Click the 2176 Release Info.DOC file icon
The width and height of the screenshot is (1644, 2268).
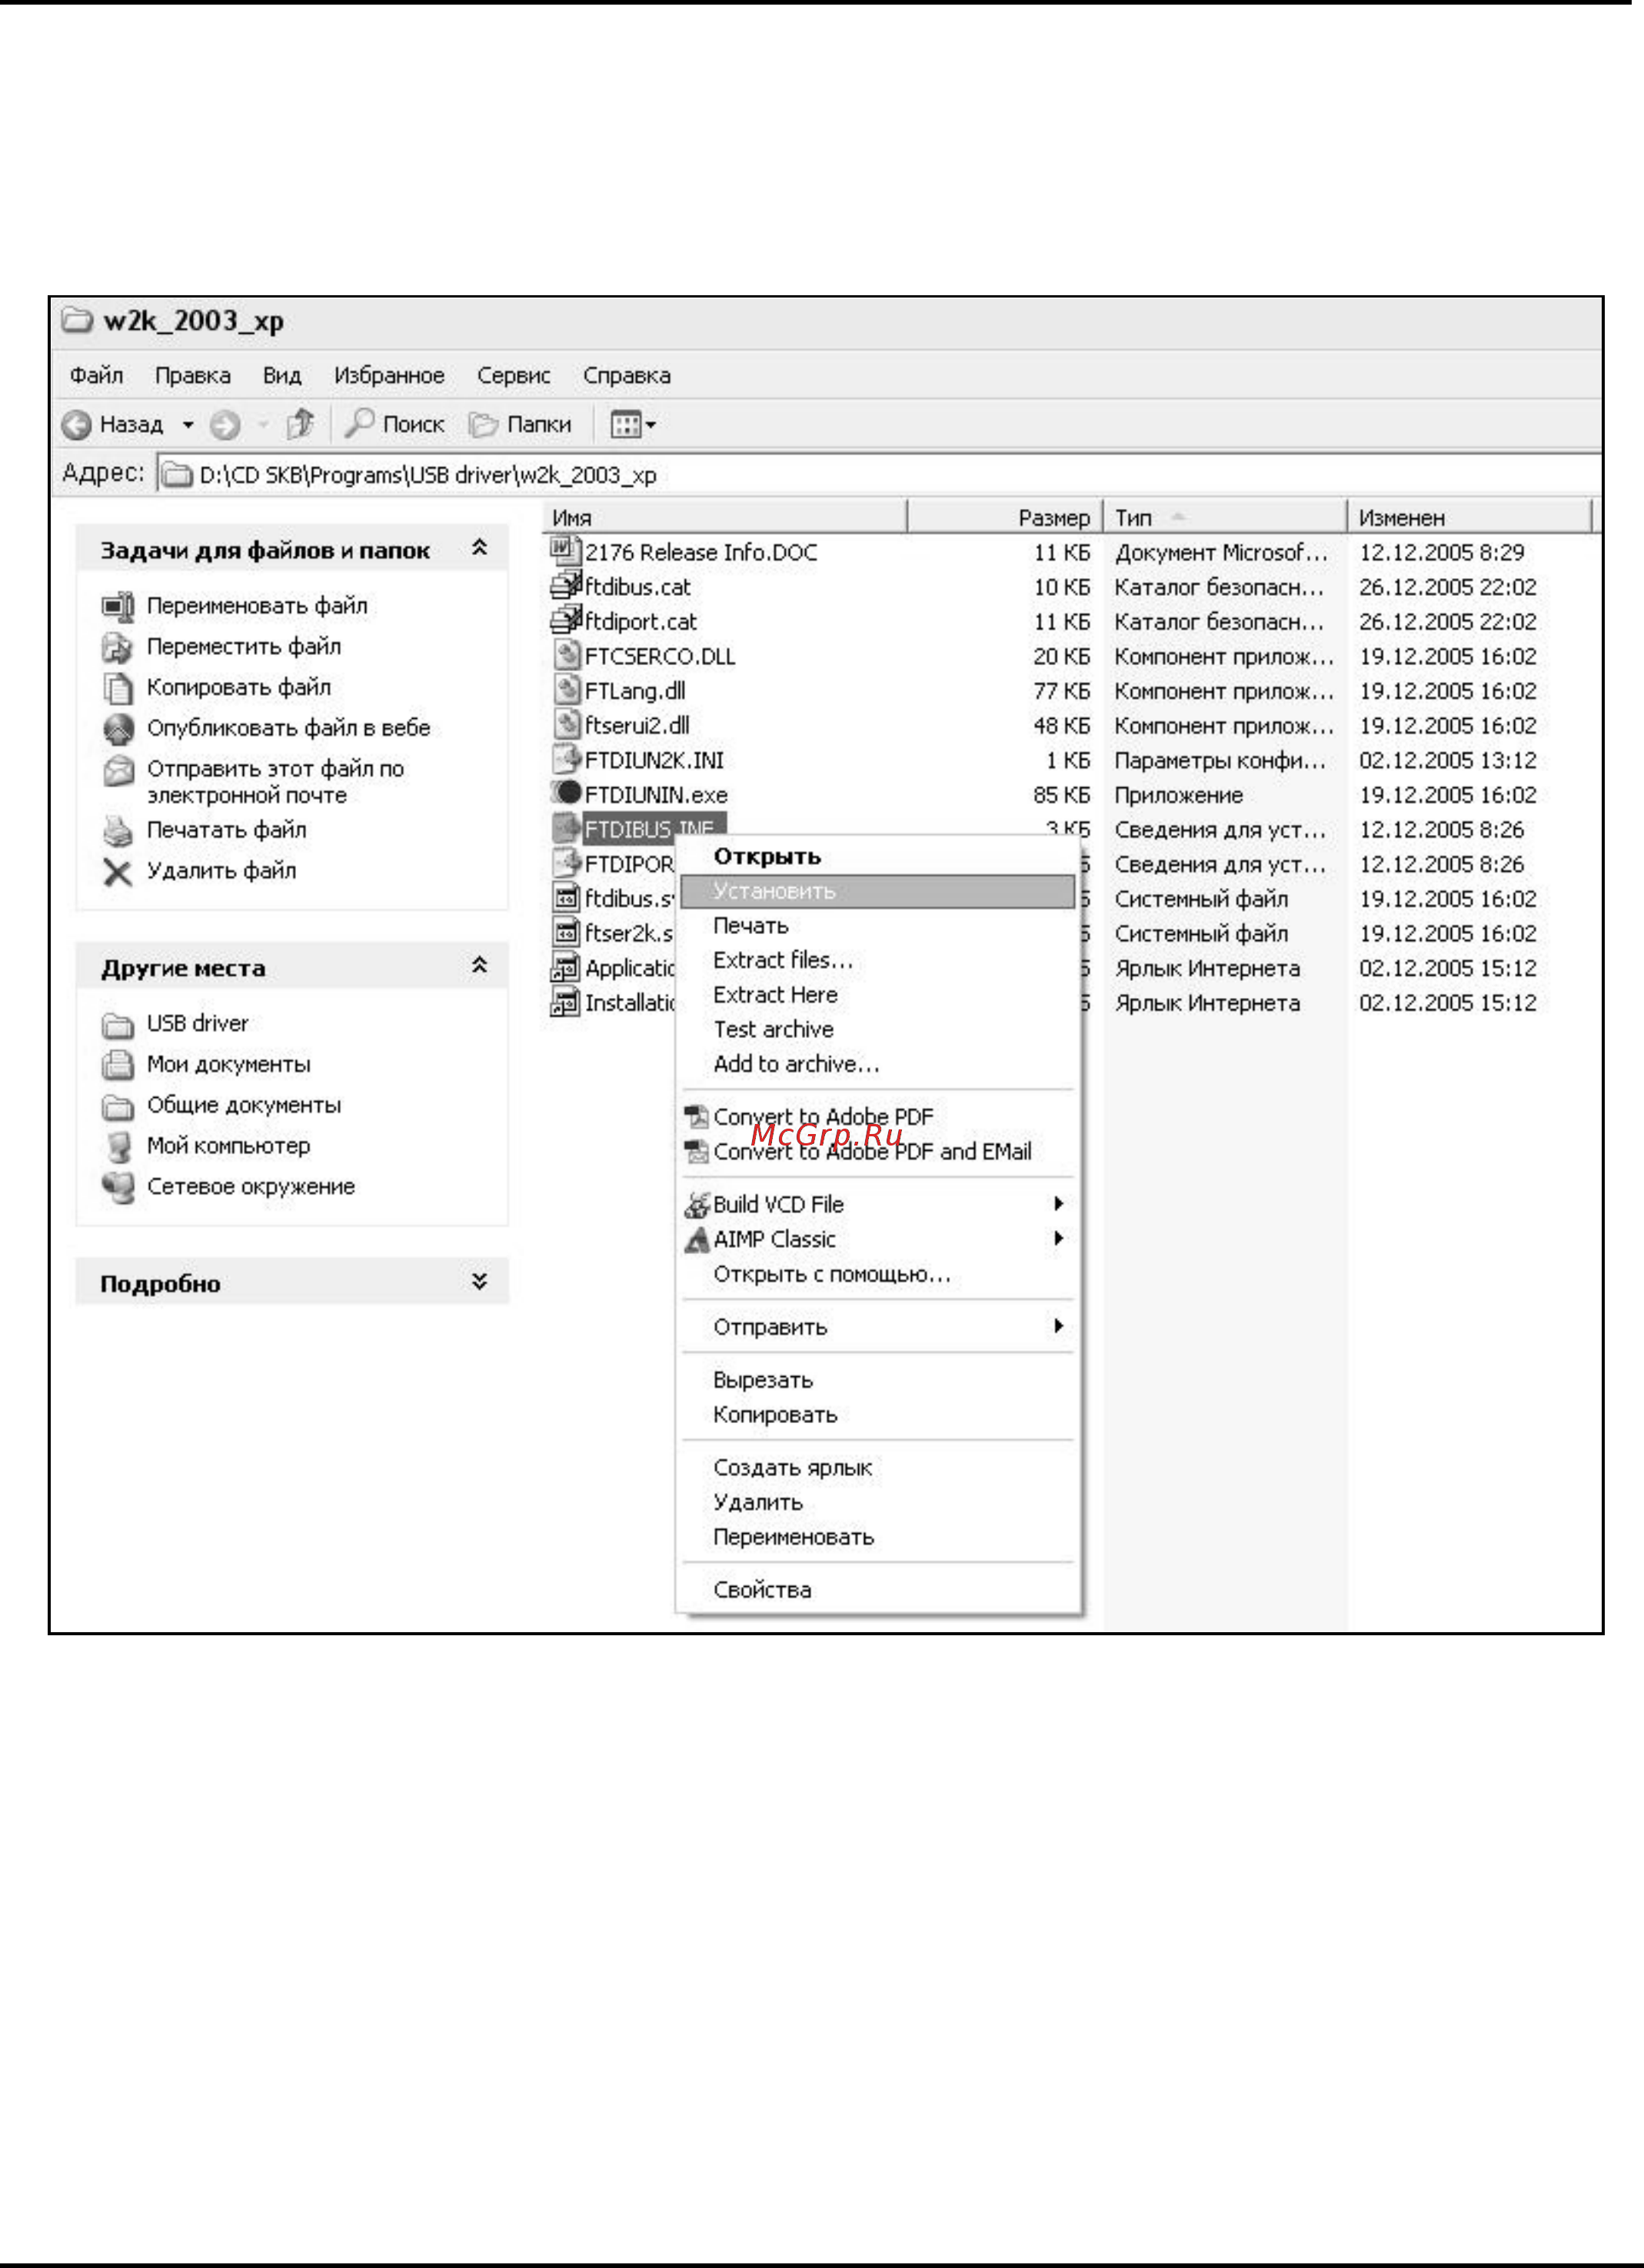(566, 550)
